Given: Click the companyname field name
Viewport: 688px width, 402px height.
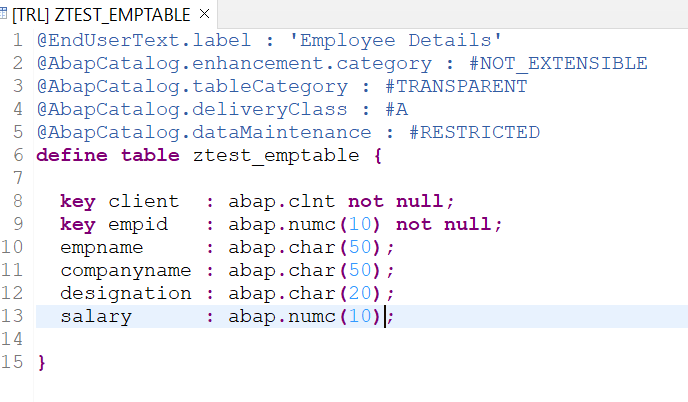Looking at the screenshot, I should click(126, 270).
